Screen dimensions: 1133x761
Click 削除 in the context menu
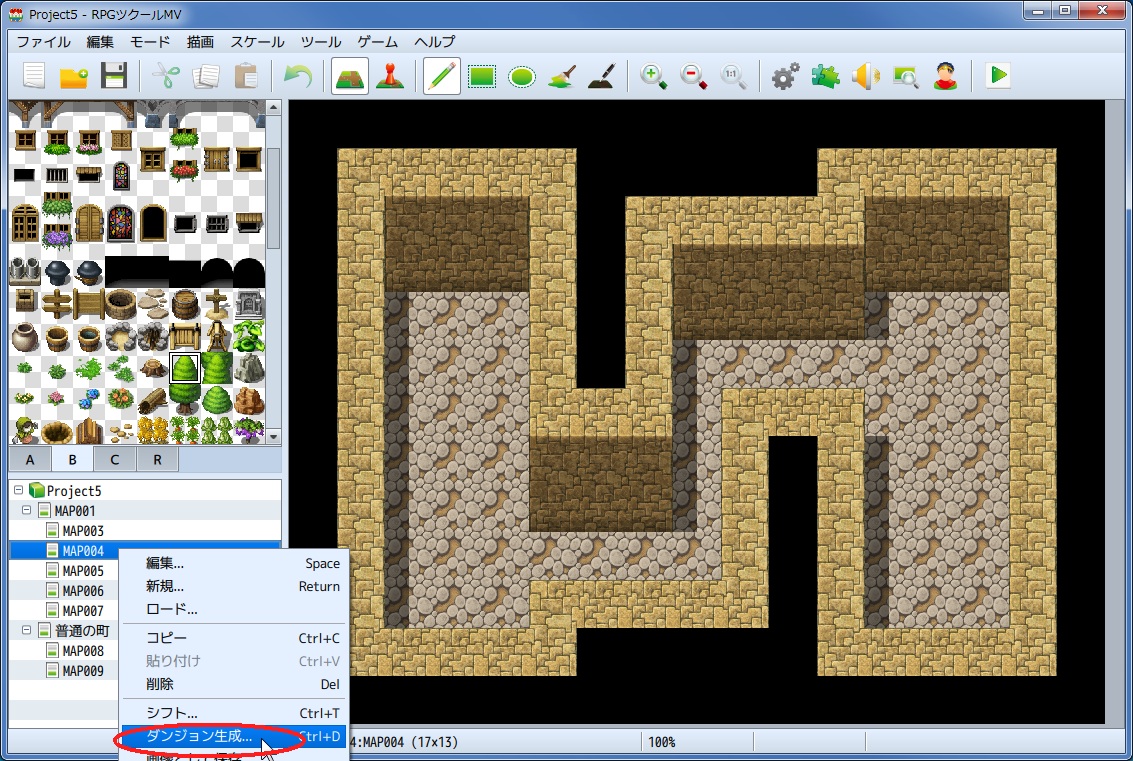coord(160,685)
